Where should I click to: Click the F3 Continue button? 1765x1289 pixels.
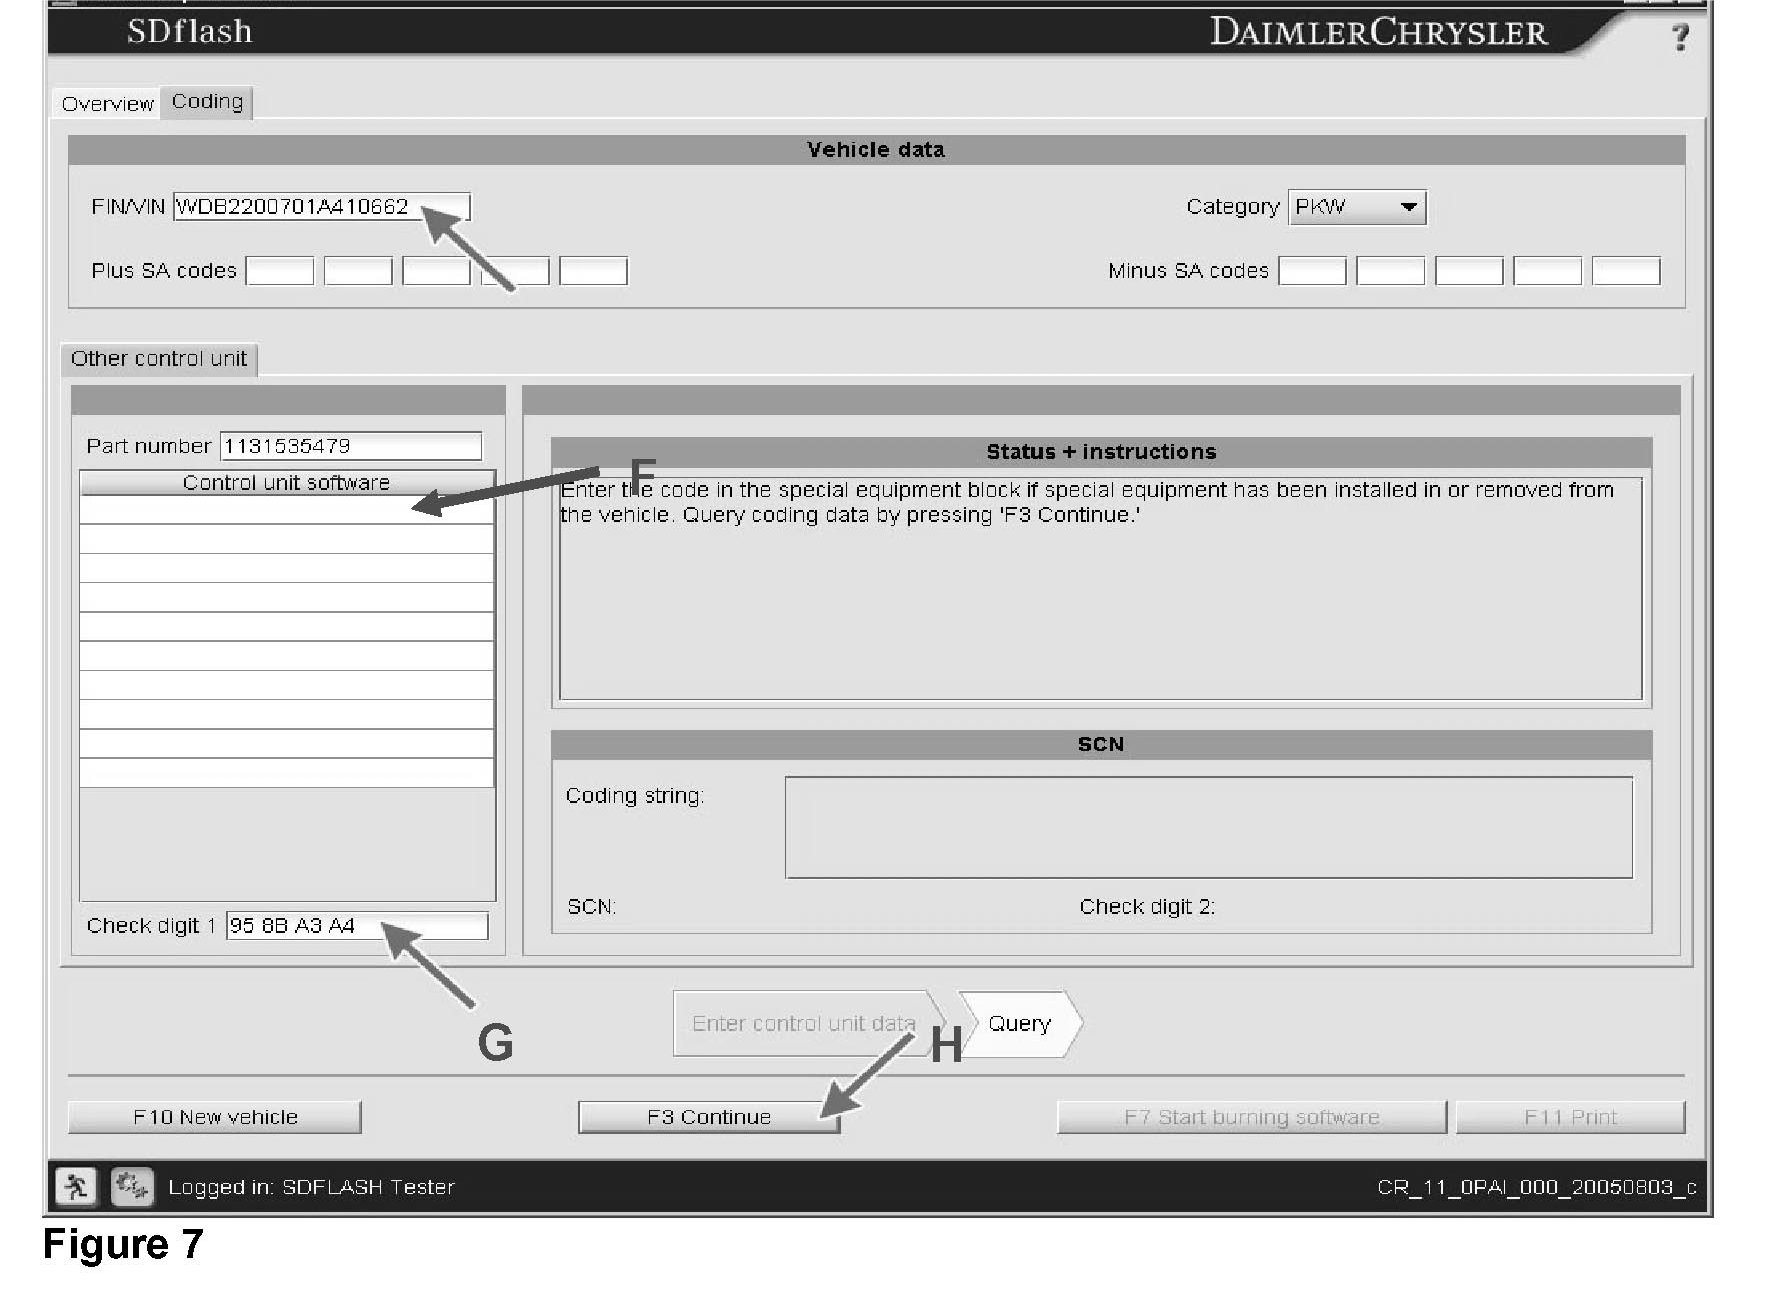click(709, 1117)
